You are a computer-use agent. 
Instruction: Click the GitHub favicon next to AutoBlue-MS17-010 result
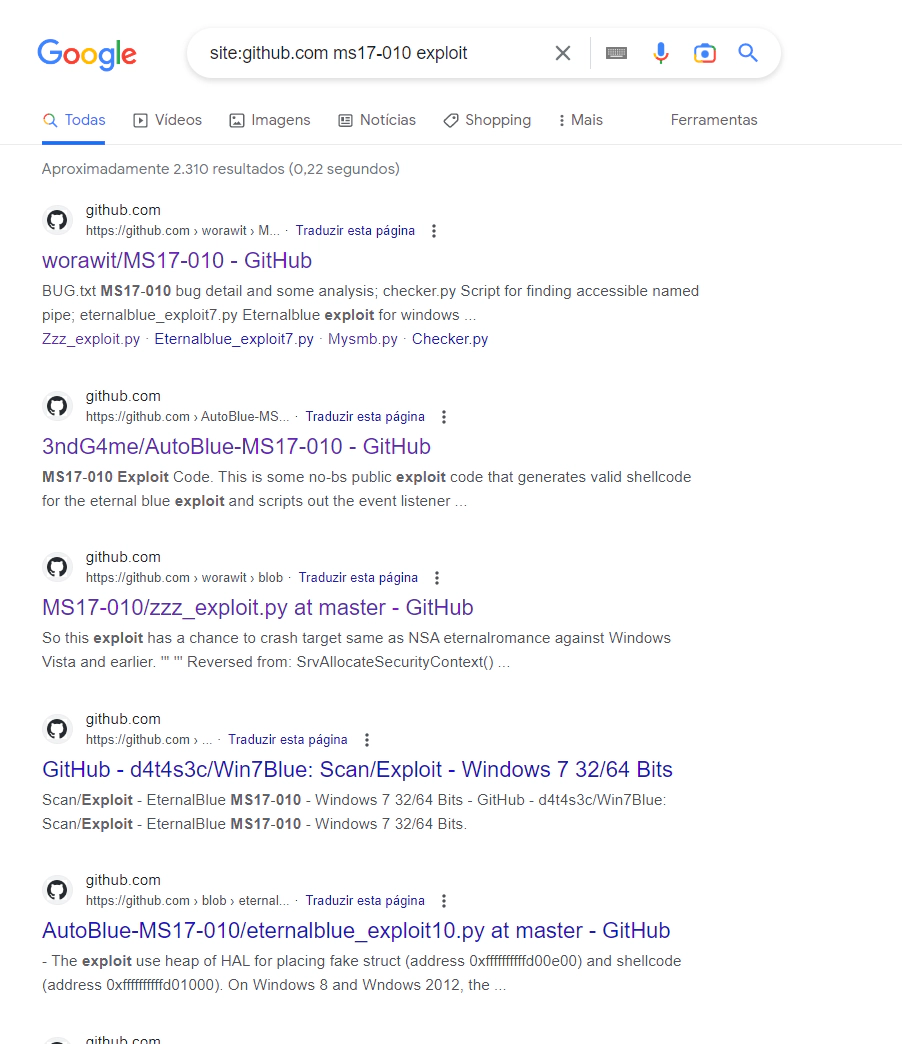(x=57, y=406)
